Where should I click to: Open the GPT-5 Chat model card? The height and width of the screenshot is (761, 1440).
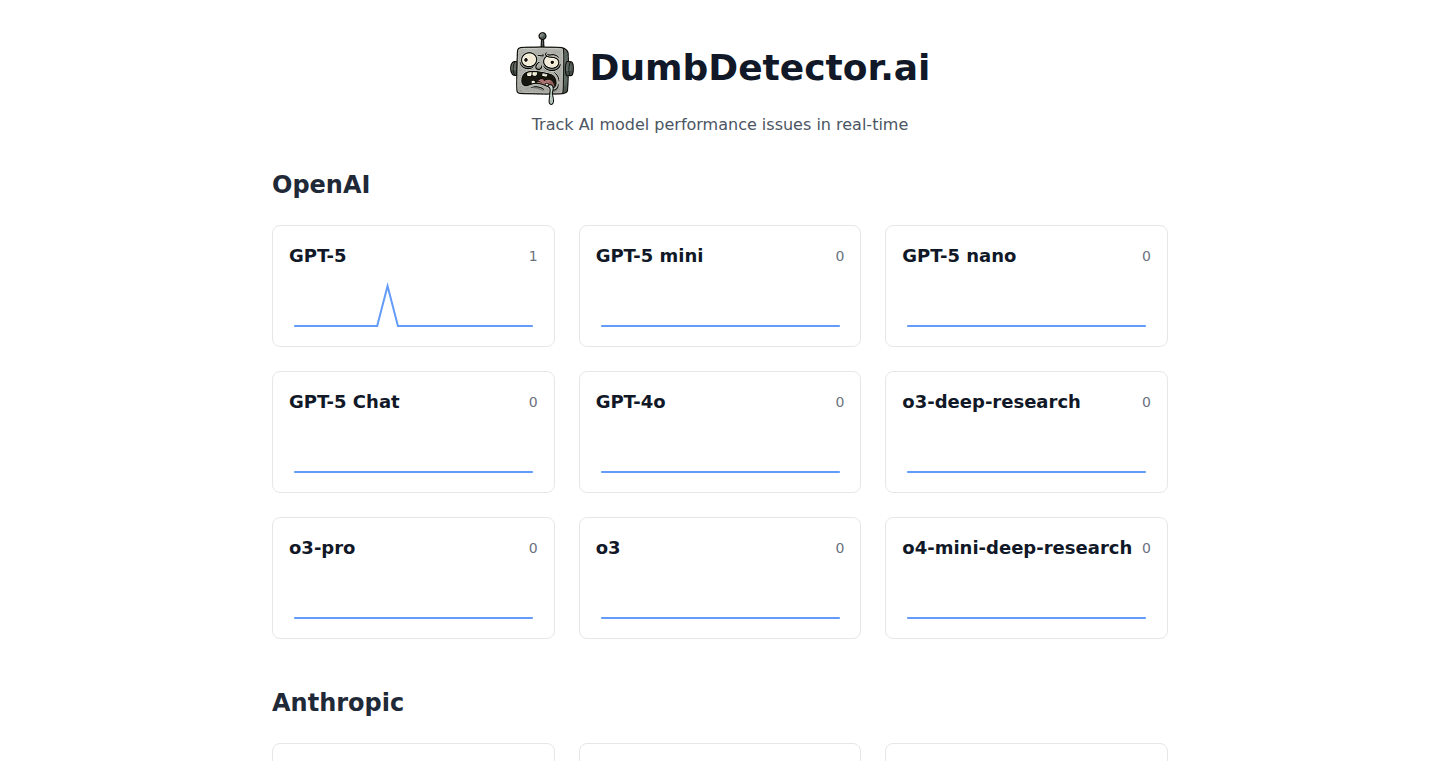pyautogui.click(x=413, y=432)
